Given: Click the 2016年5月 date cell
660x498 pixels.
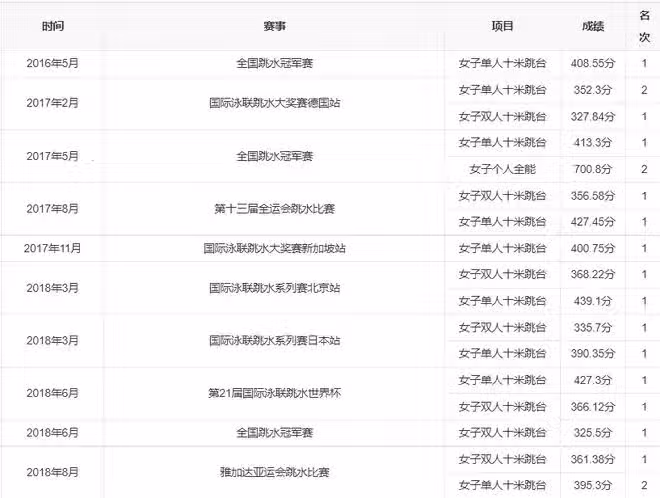Looking at the screenshot, I should 52,63.
